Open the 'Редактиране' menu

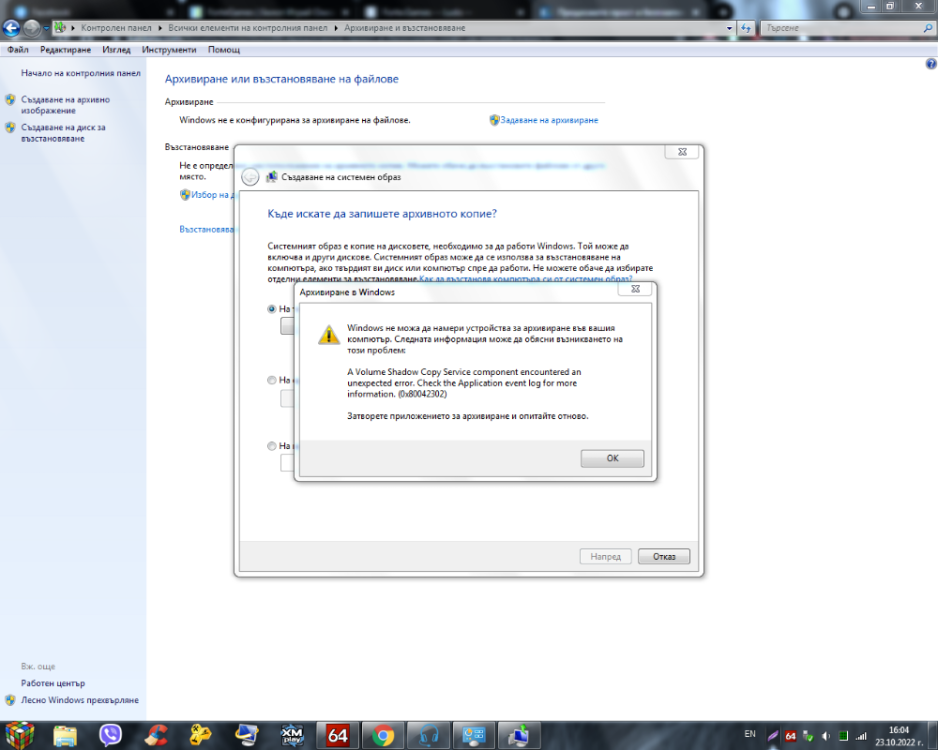(x=65, y=50)
